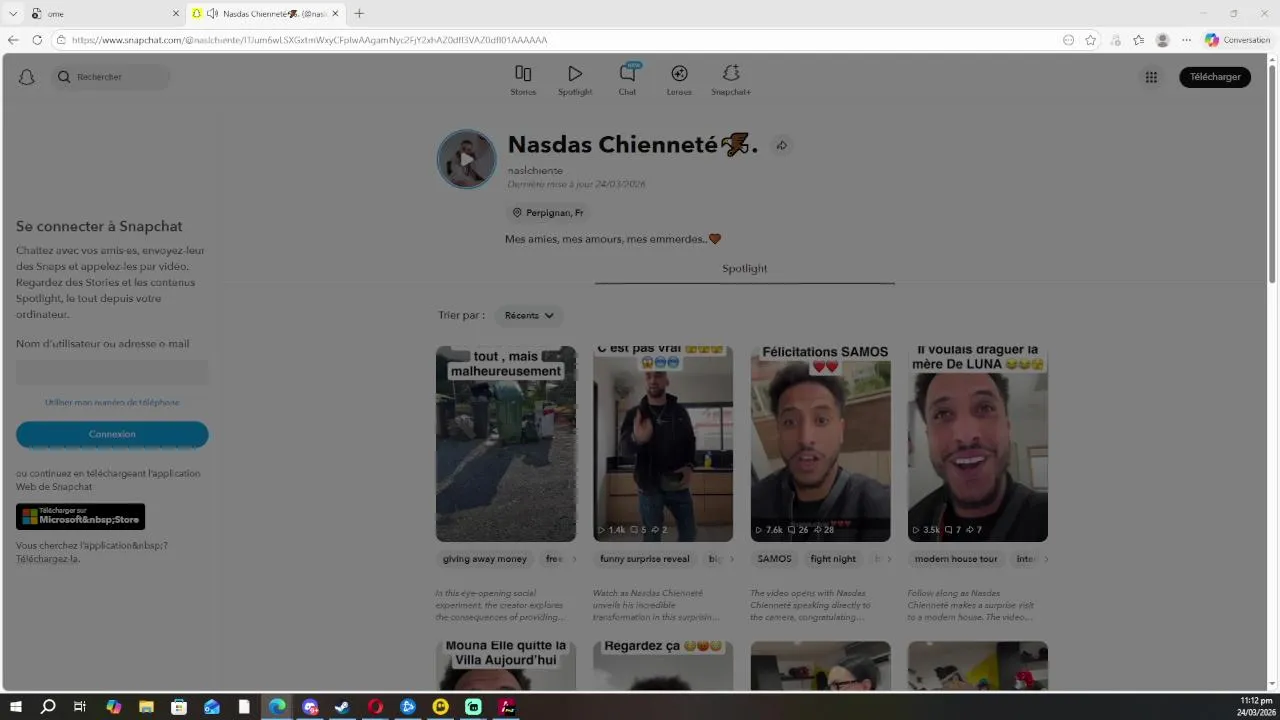Expand tags arrow after 'funny surprise reveal'
Screen dimensions: 1280x720
click(x=731, y=559)
